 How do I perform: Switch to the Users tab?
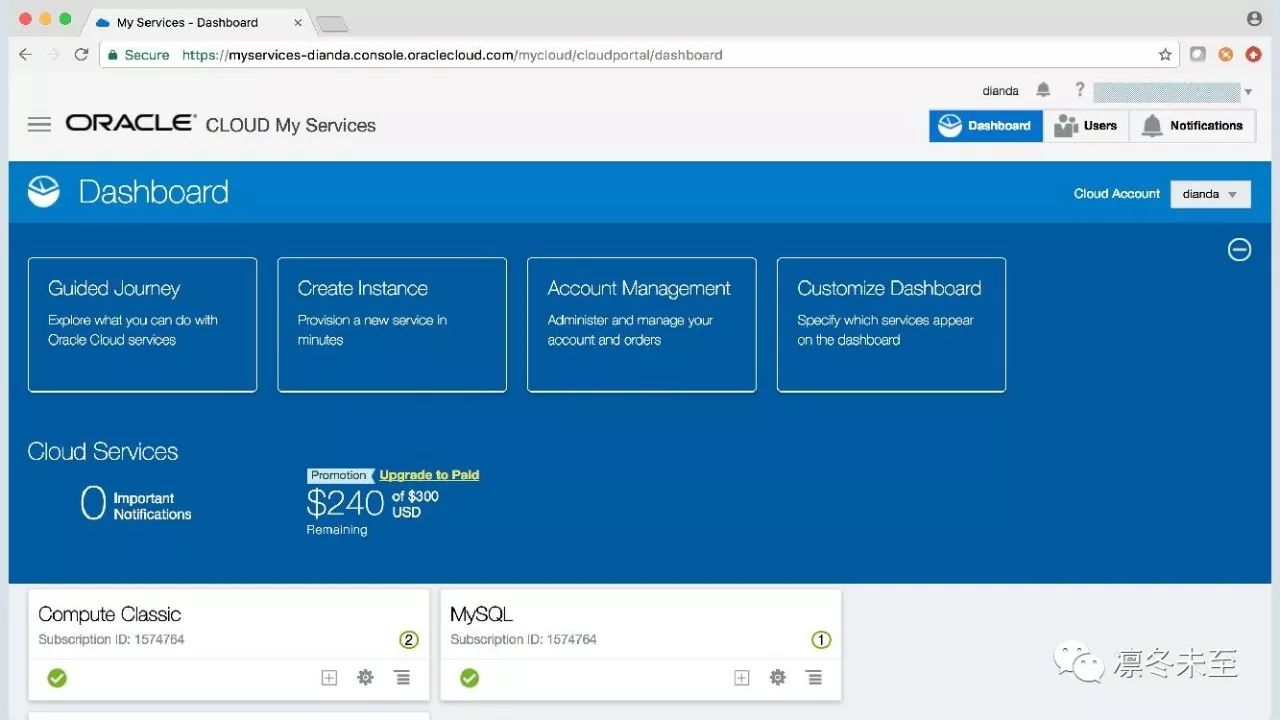[1086, 126]
